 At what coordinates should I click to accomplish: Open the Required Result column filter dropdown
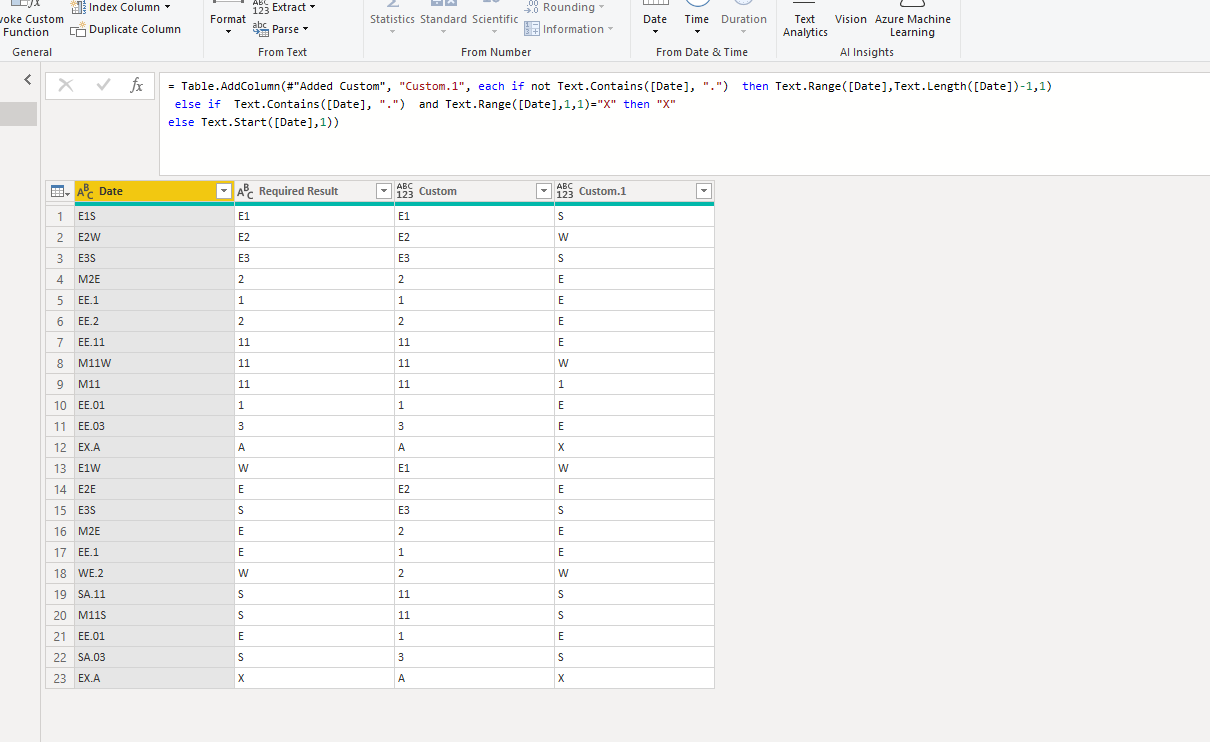(x=383, y=191)
